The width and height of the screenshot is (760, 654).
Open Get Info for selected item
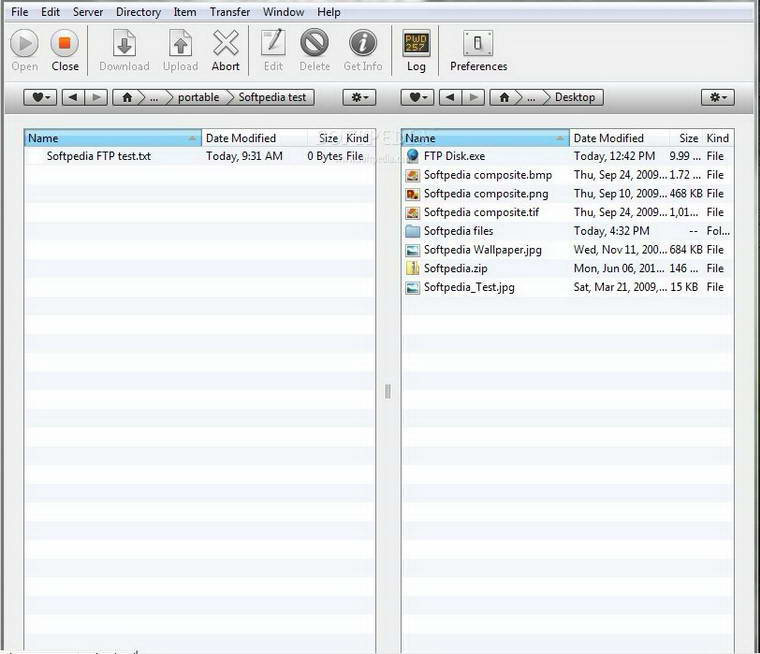[x=363, y=44]
